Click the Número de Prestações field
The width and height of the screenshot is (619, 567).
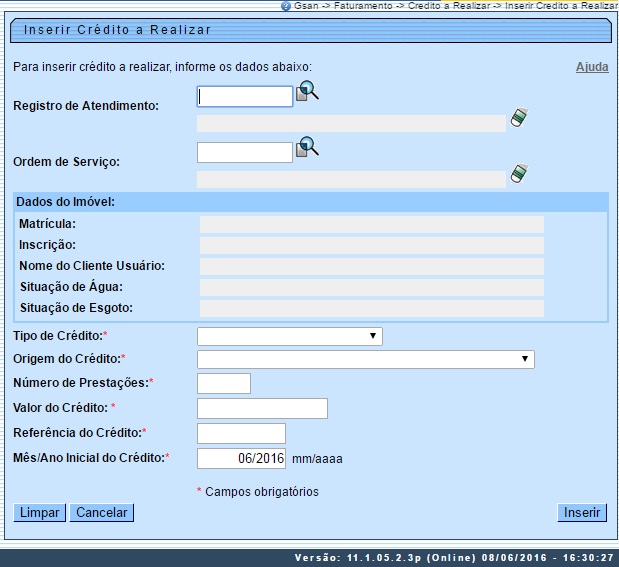(x=224, y=383)
